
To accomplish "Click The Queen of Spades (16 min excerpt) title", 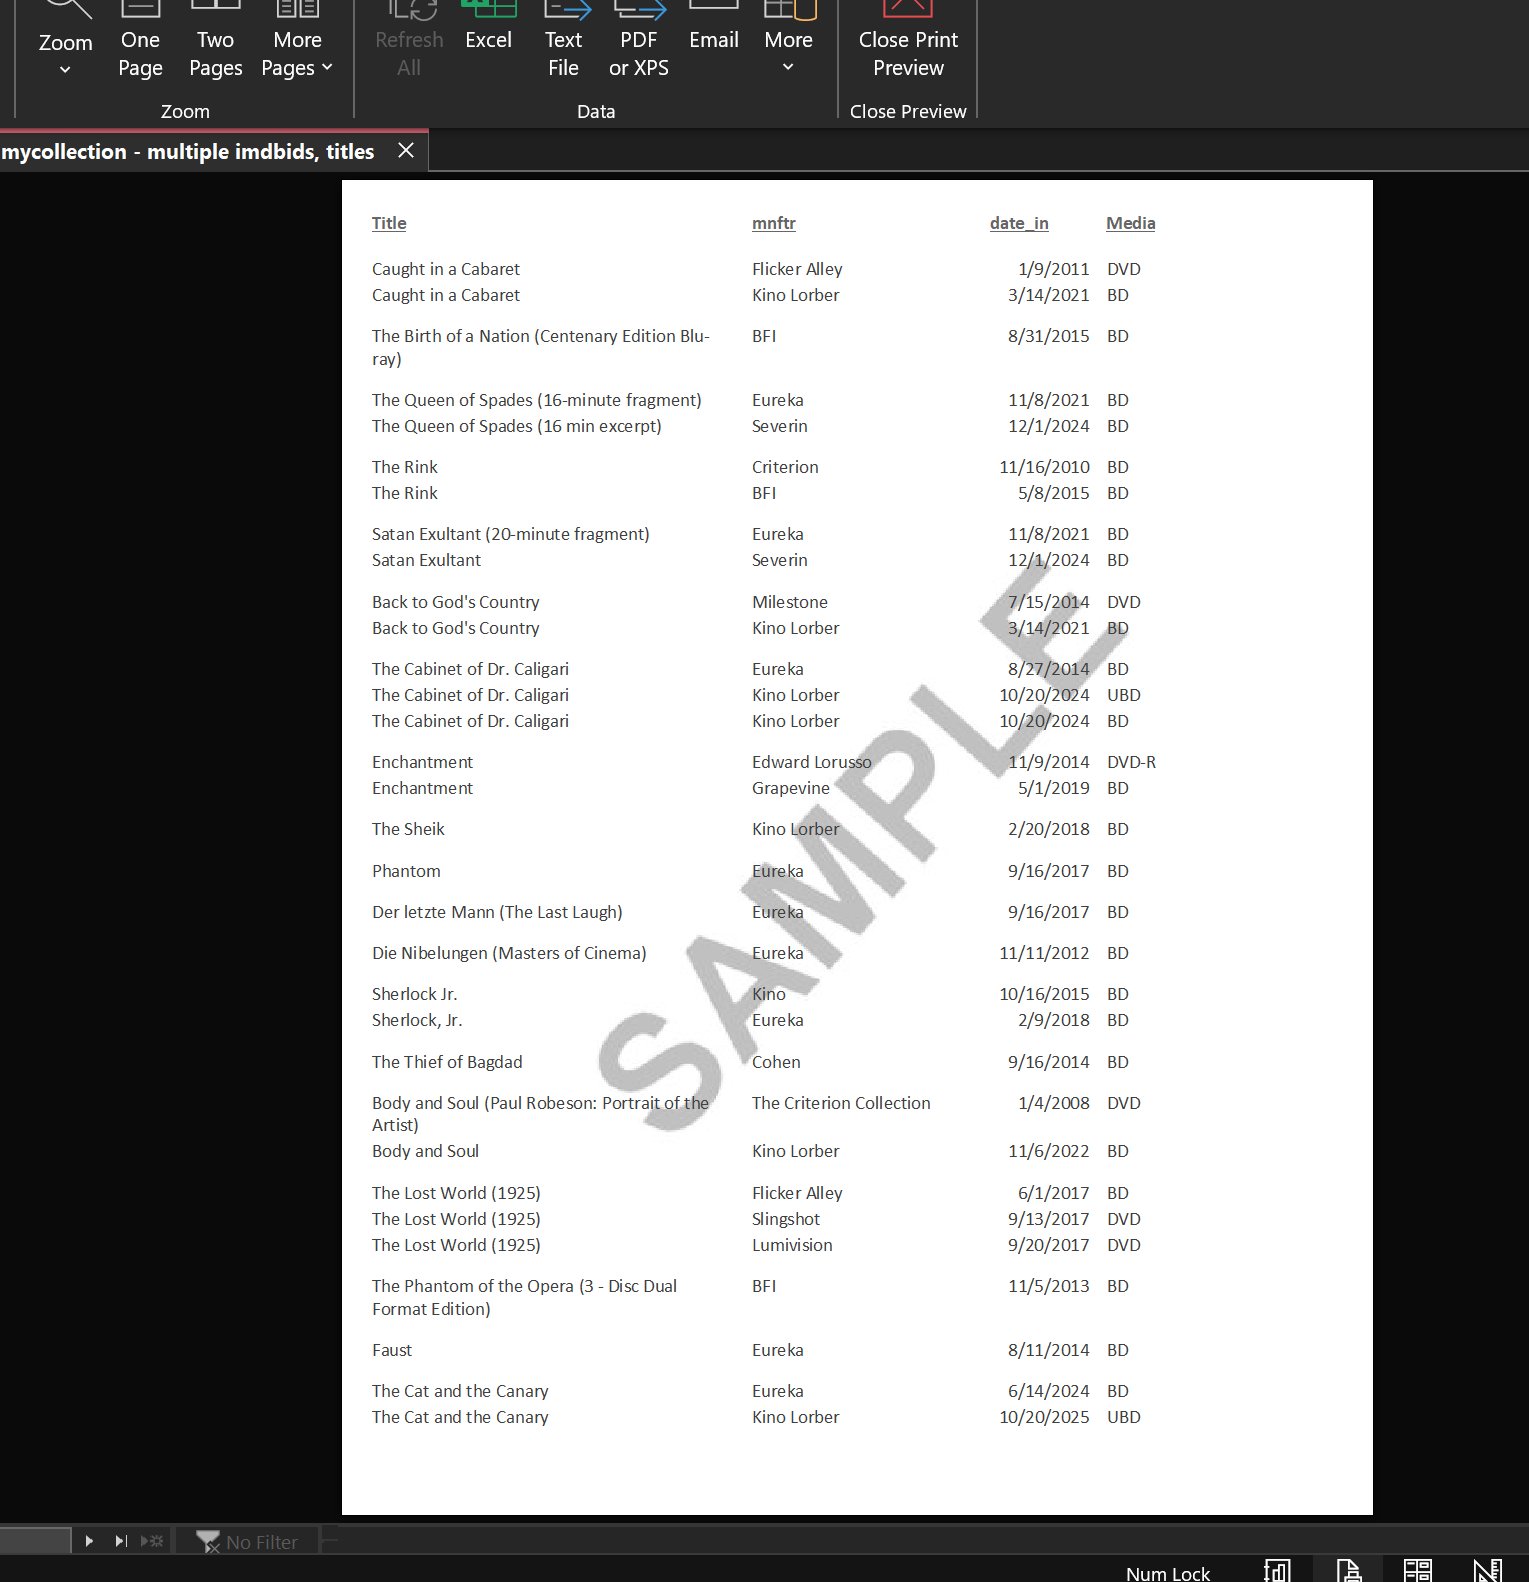I will [x=516, y=426].
